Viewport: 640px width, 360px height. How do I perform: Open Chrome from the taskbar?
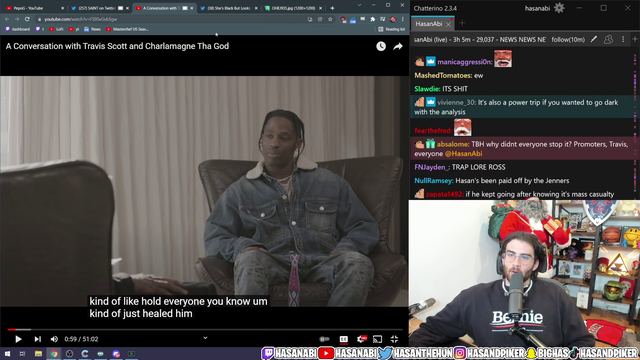[54, 354]
